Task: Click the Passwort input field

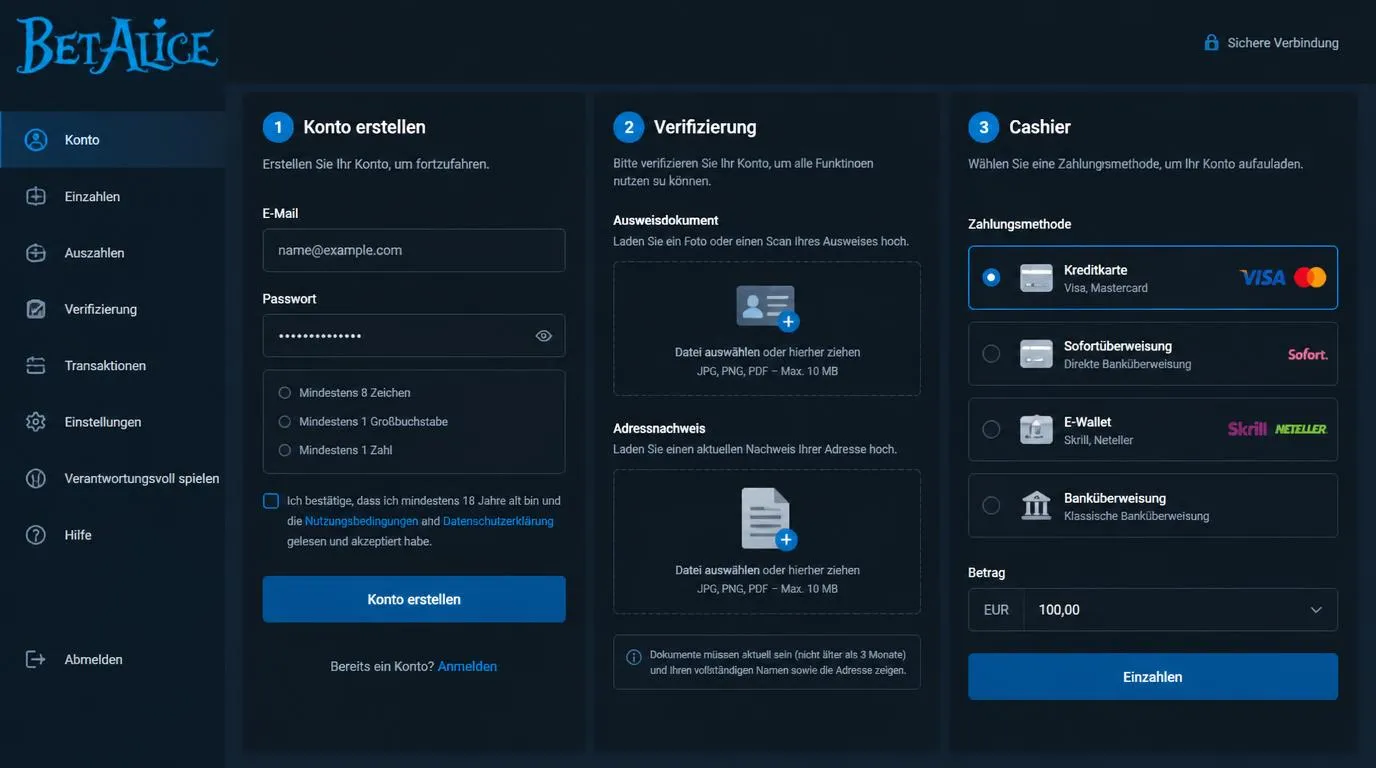Action: 414,336
